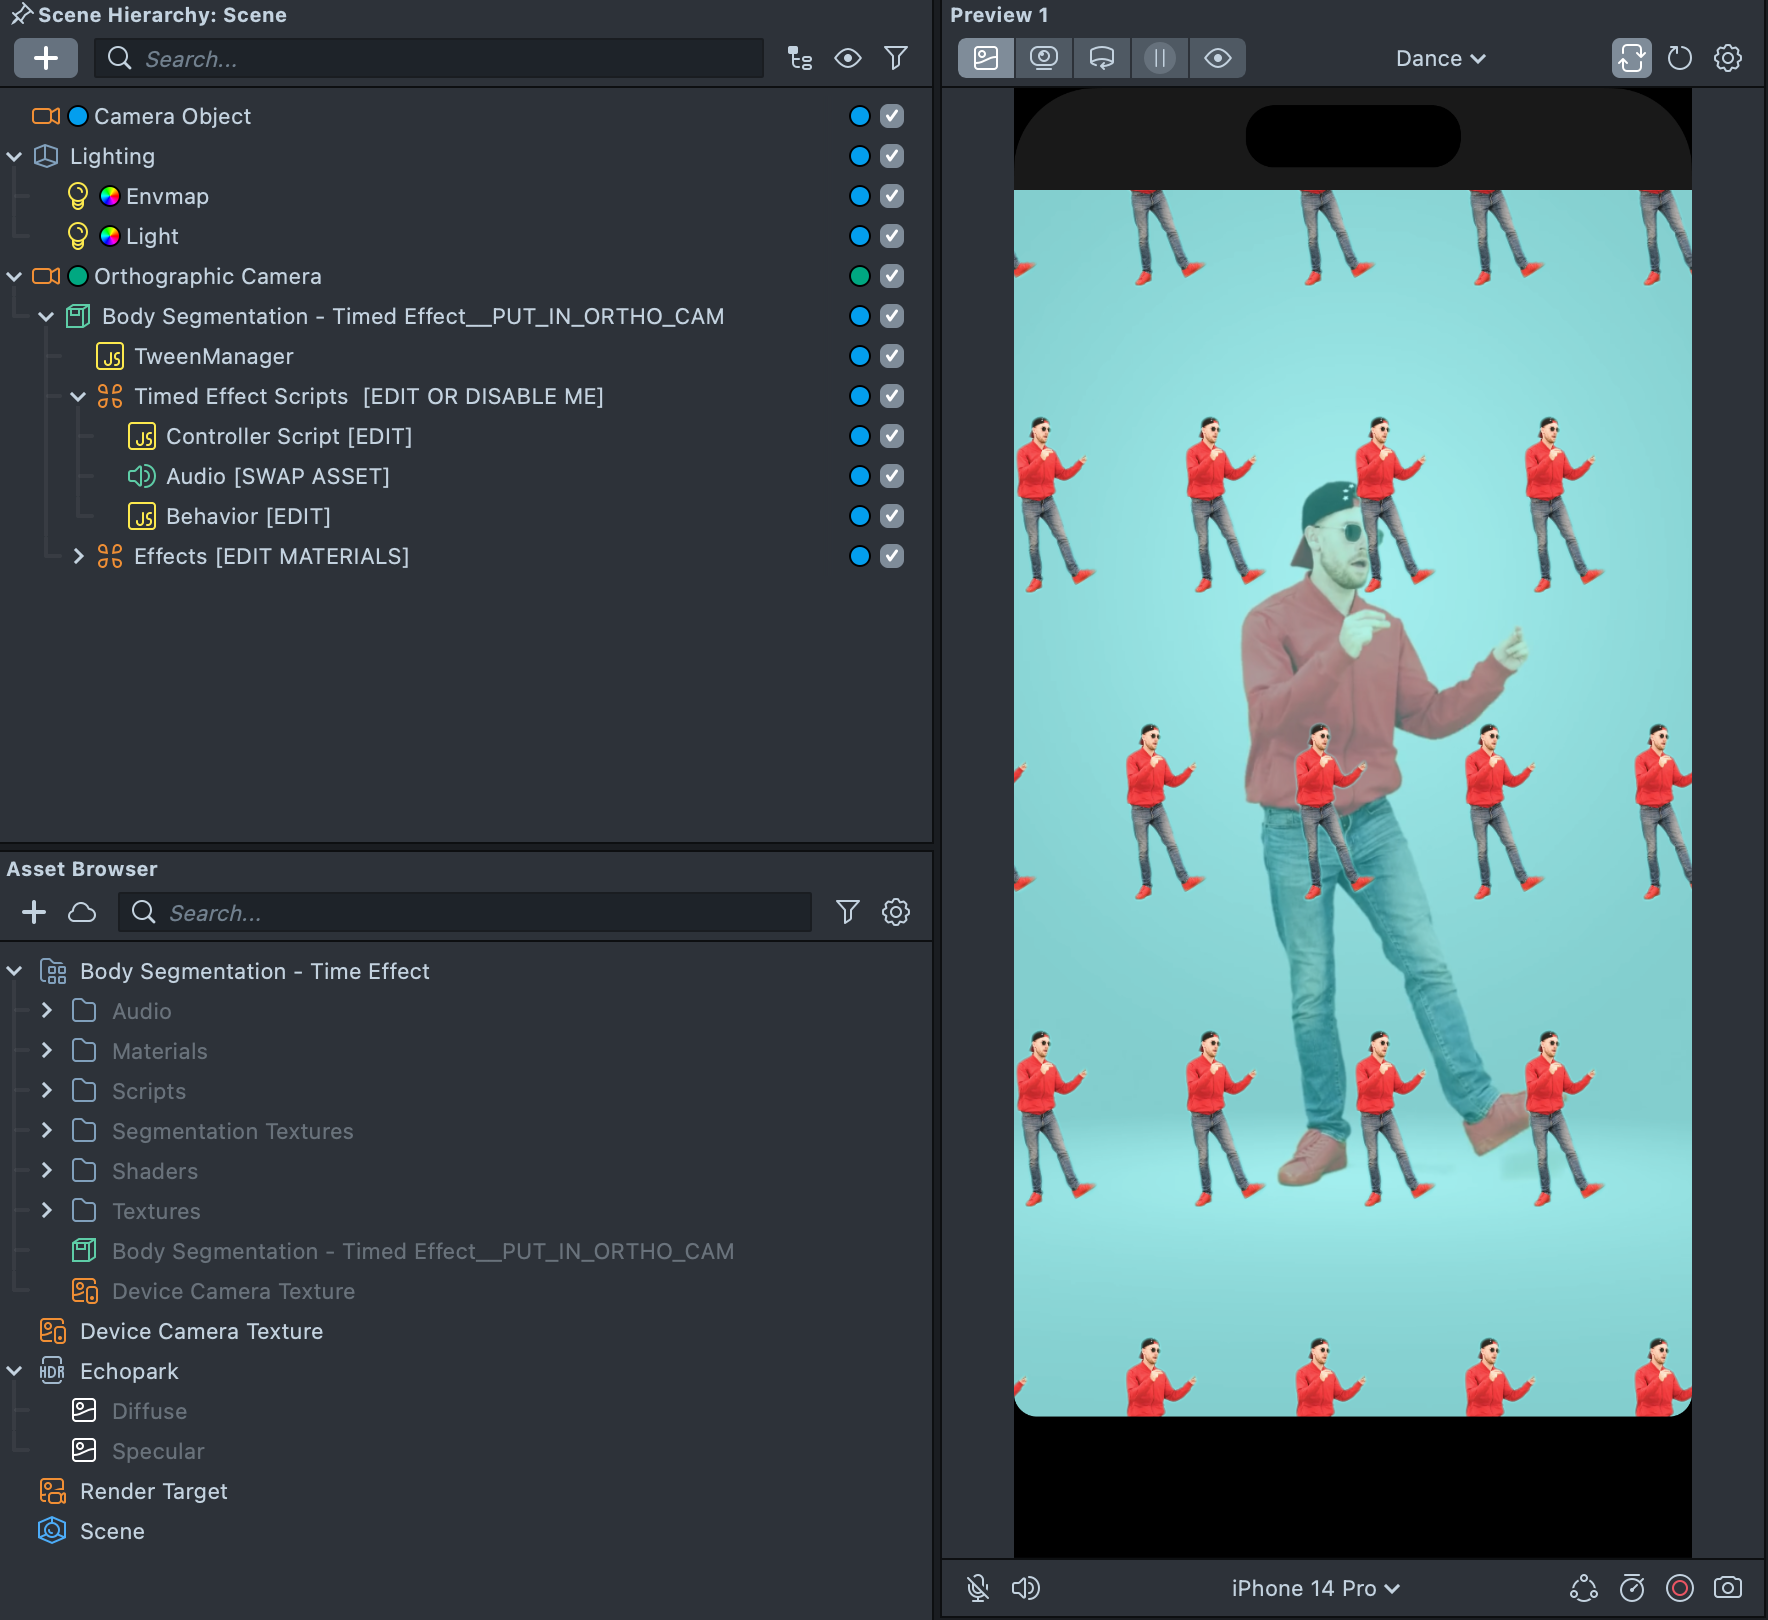1768x1620 pixels.
Task: Open Asset Library cloud icon
Action: [82, 912]
